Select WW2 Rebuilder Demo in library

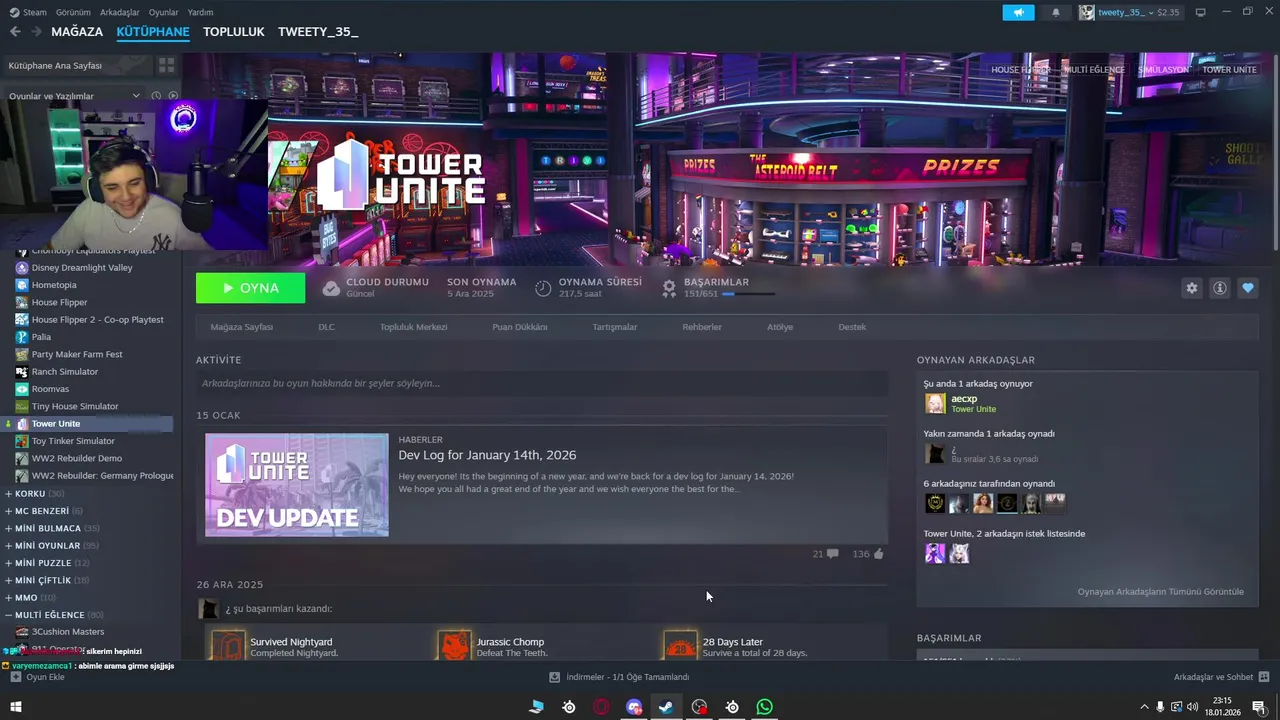[x=77, y=458]
